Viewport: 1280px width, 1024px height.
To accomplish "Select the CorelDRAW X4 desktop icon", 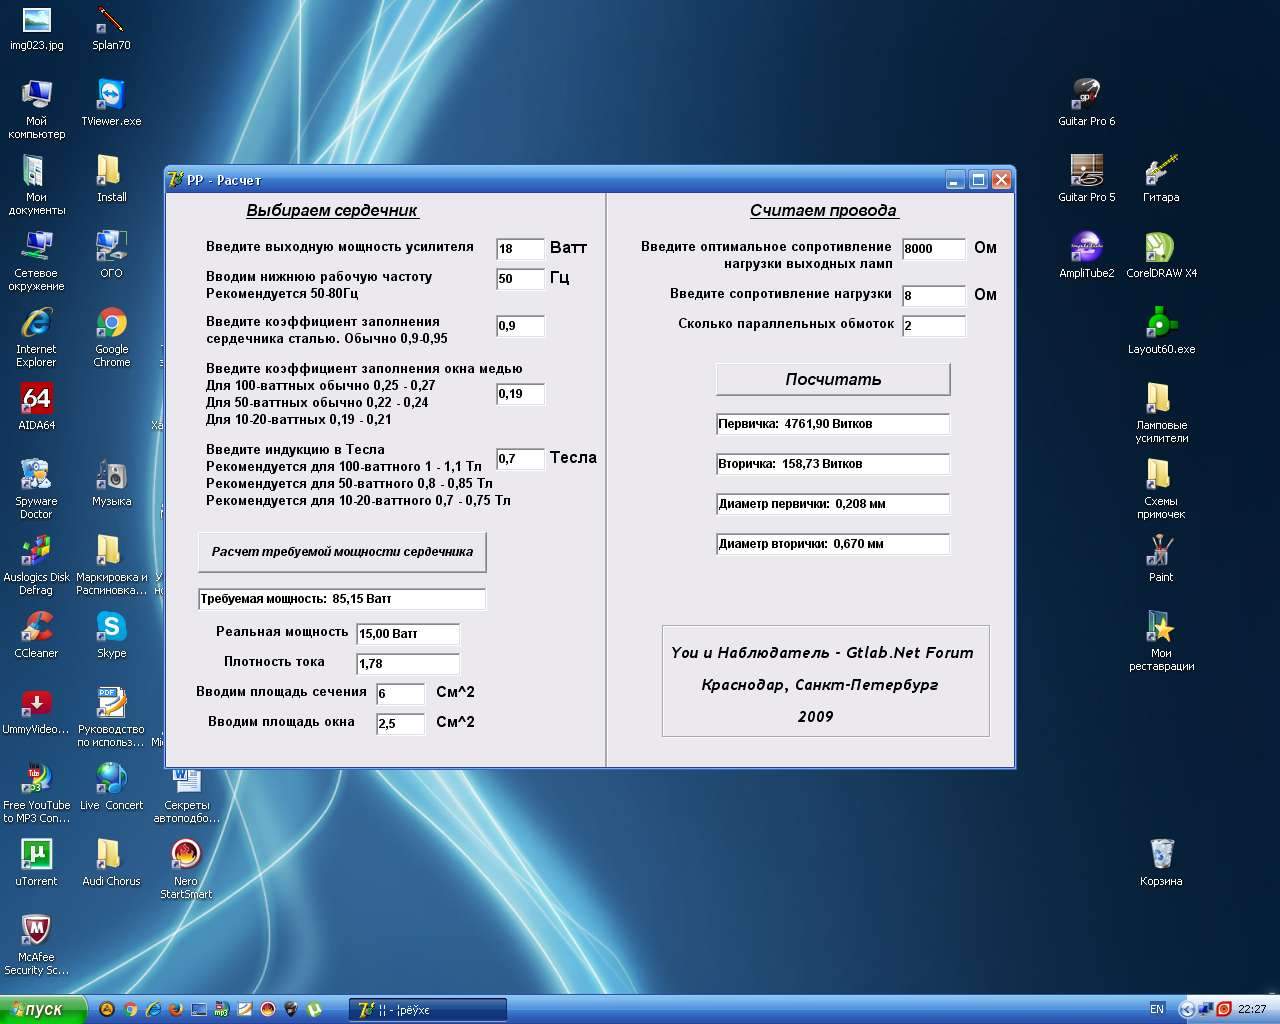I will 1160,248.
